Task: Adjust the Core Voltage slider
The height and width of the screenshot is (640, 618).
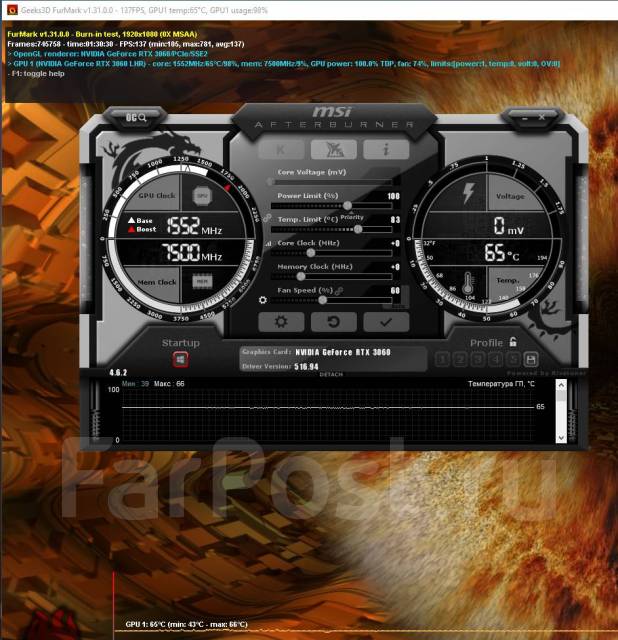Action: click(x=331, y=182)
